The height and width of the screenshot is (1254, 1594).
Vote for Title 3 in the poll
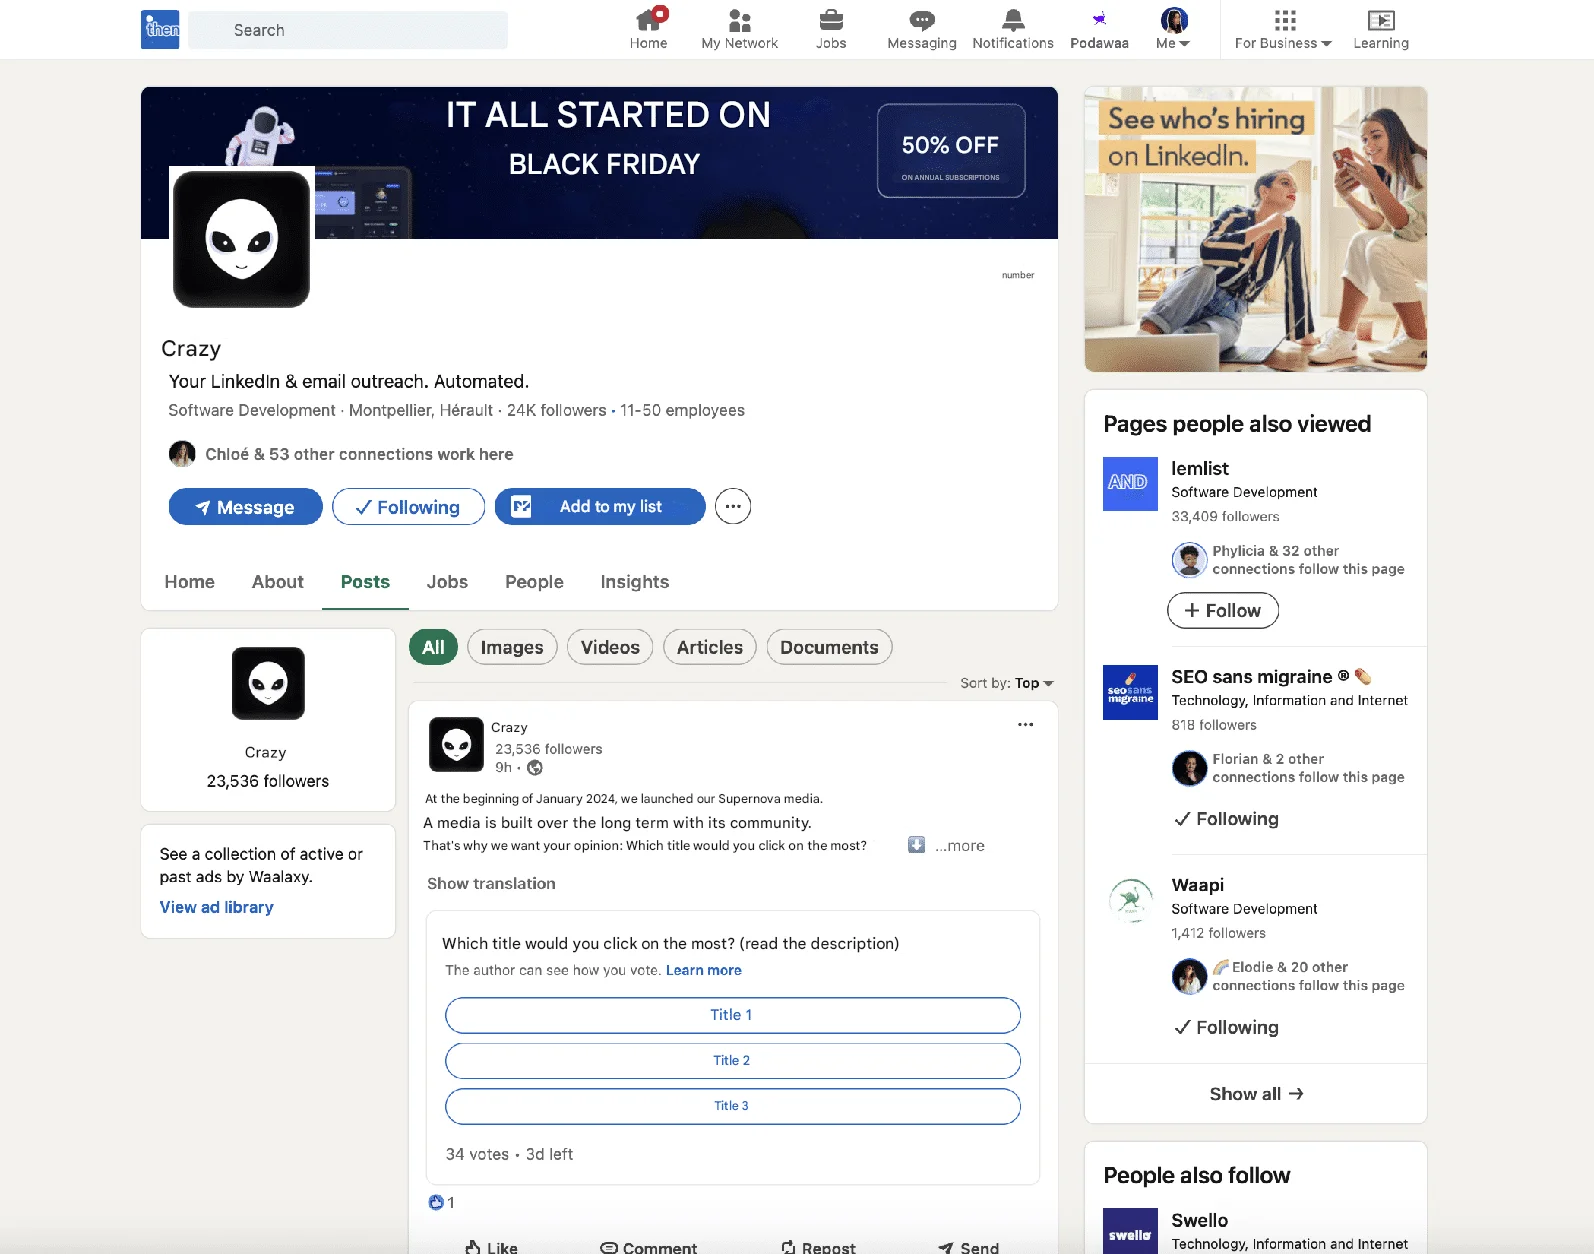[x=732, y=1106]
